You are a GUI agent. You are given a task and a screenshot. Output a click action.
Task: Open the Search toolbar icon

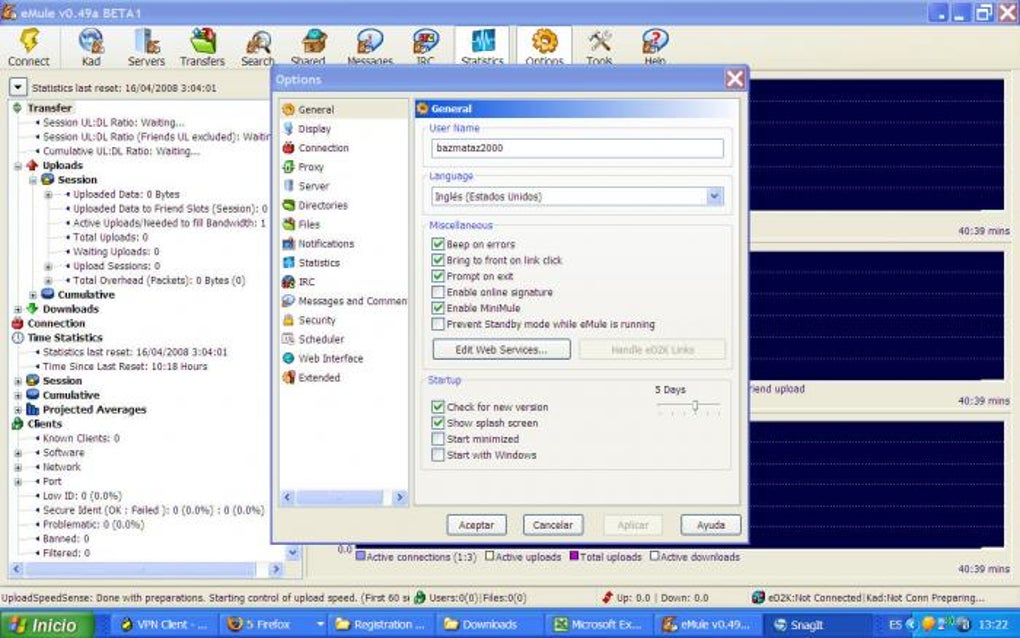(258, 42)
